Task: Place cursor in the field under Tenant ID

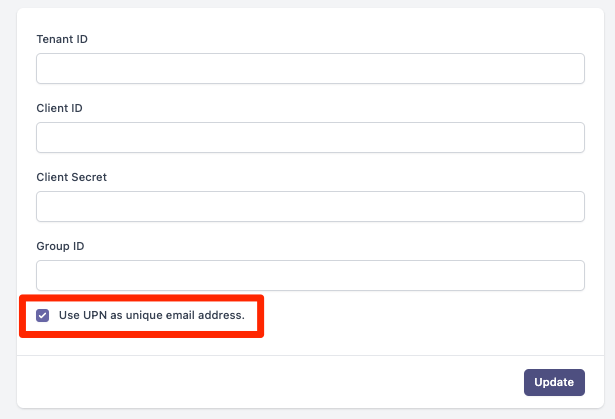Action: tap(310, 69)
